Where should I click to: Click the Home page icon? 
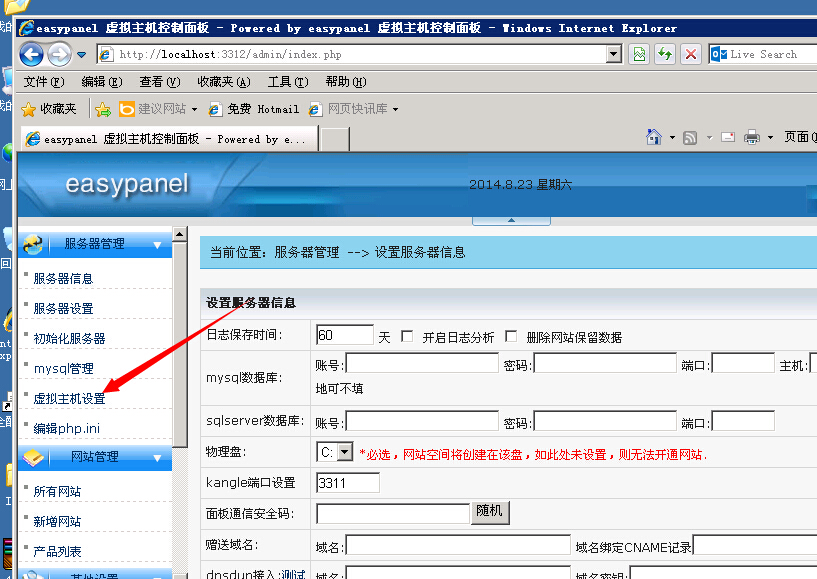[653, 137]
